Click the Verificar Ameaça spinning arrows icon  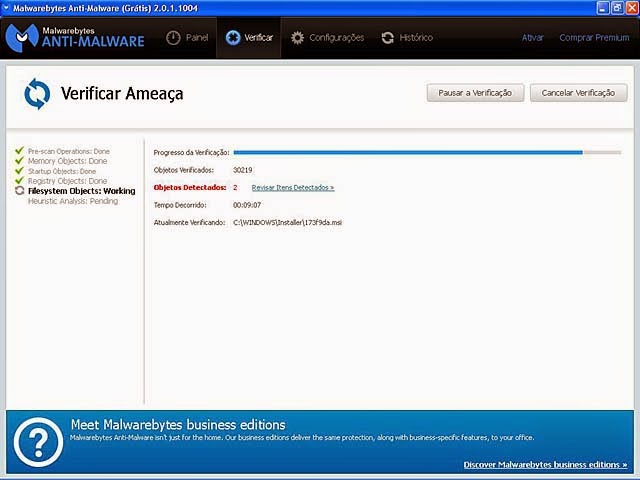click(37, 94)
